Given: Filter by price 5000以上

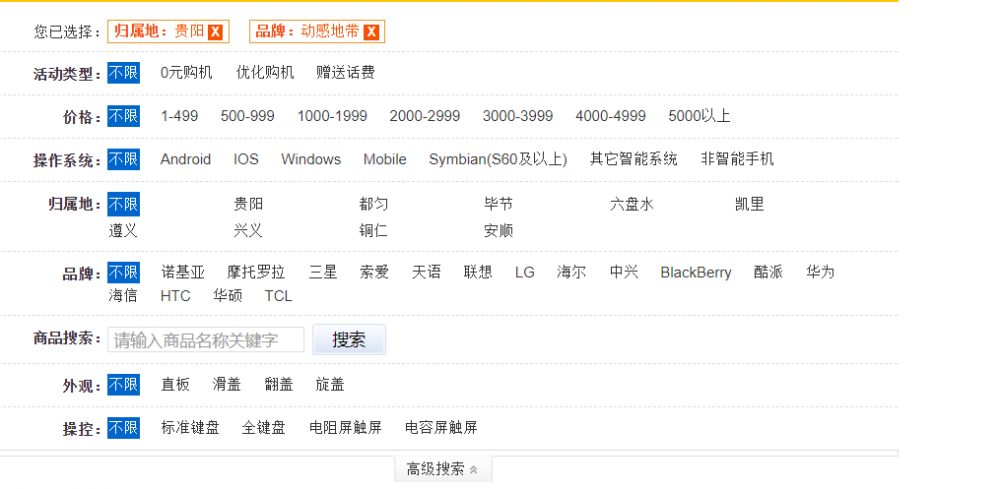Looking at the screenshot, I should pyautogui.click(x=699, y=116).
